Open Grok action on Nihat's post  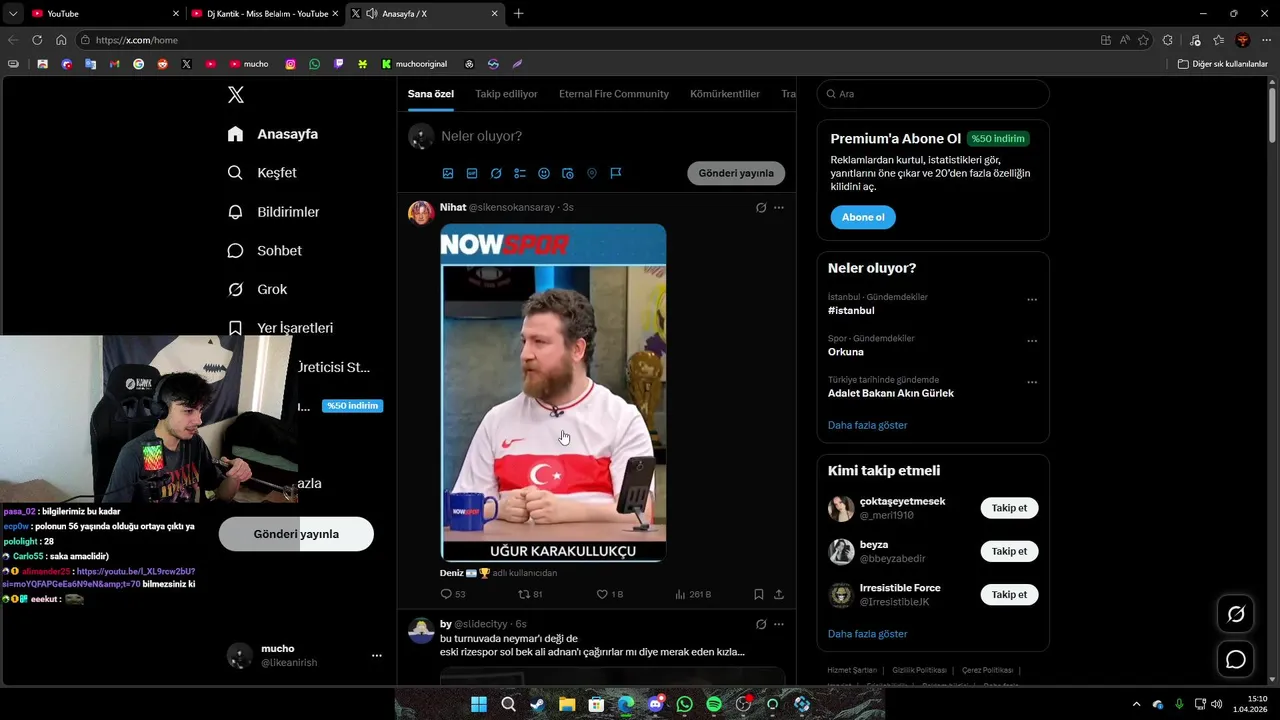click(761, 208)
